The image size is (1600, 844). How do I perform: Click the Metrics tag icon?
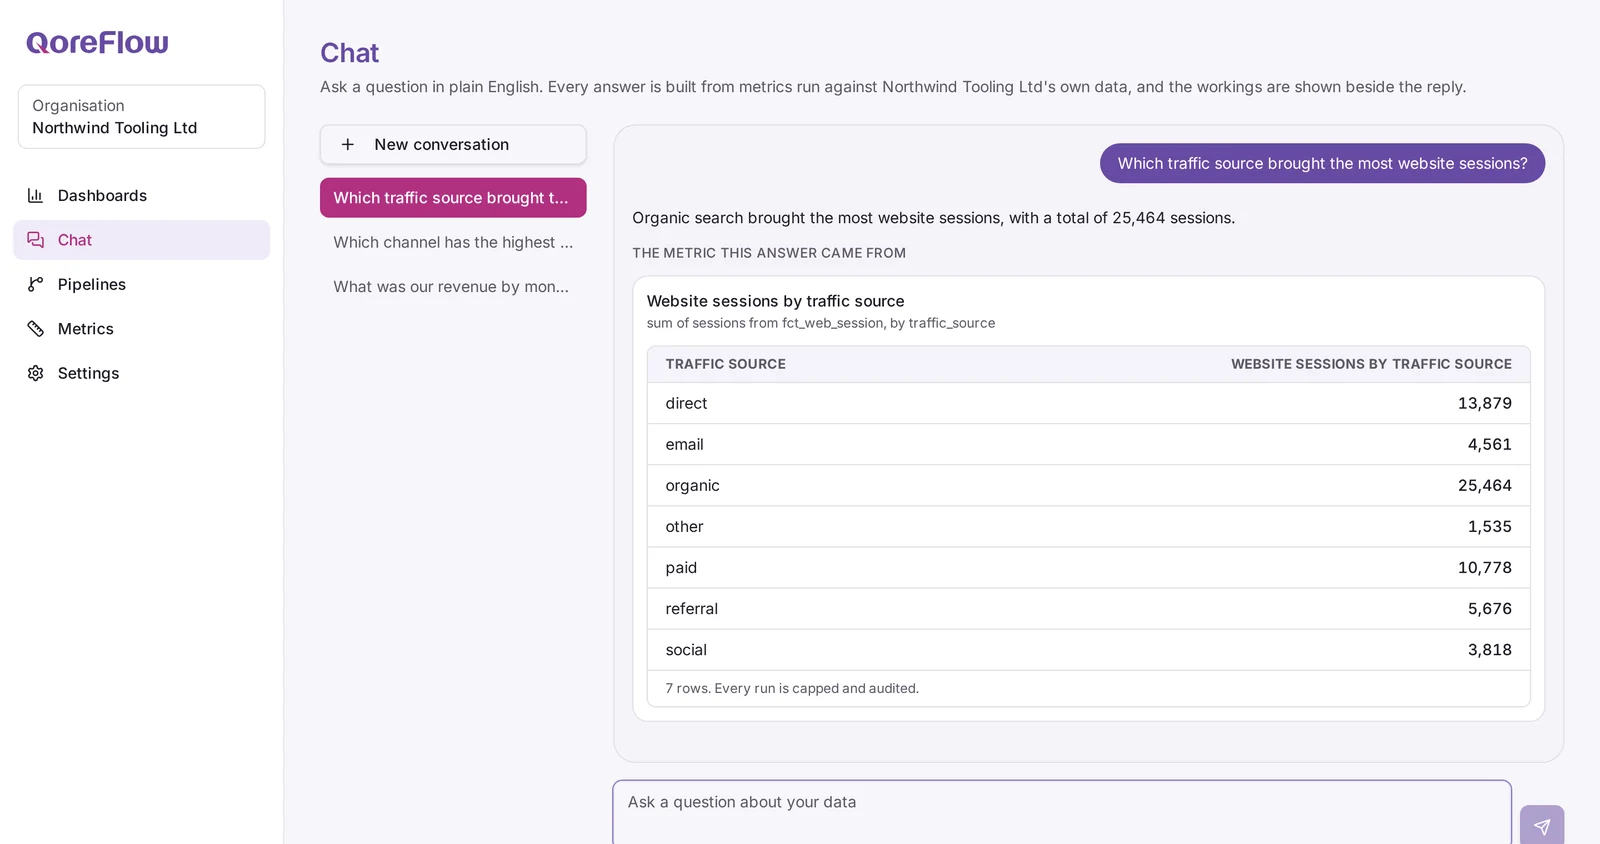tap(35, 329)
